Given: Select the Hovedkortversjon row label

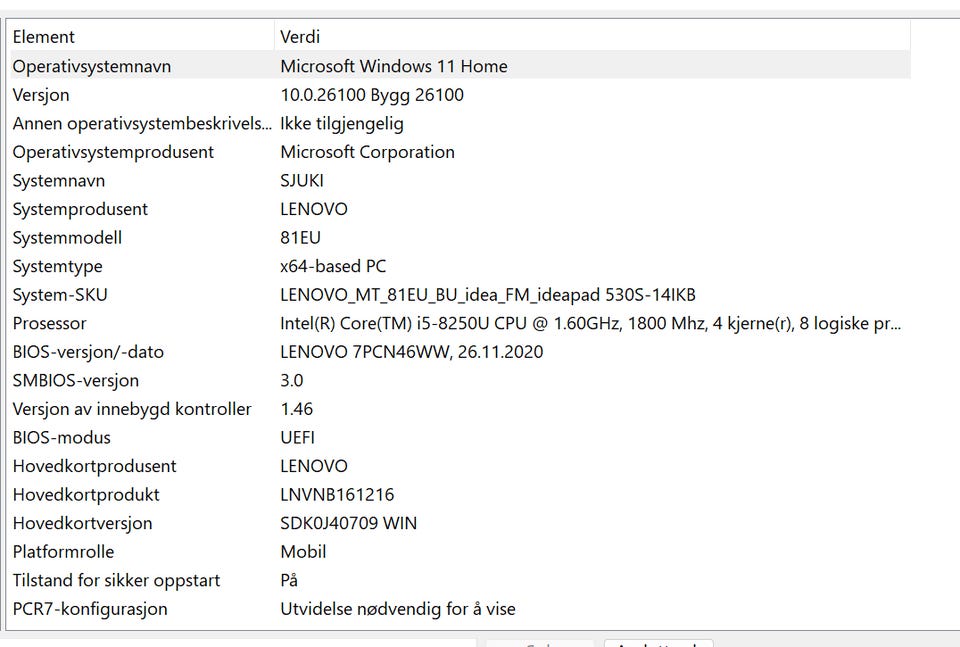Looking at the screenshot, I should tap(83, 523).
